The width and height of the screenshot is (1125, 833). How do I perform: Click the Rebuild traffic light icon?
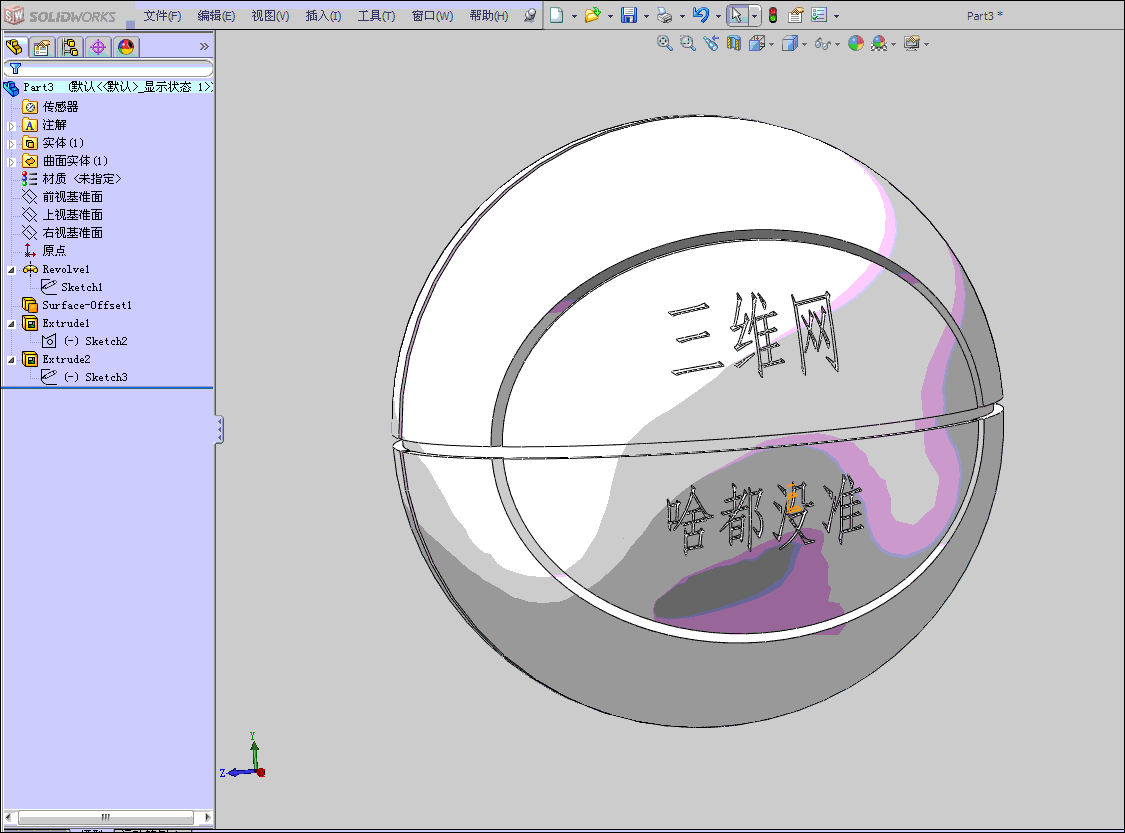click(x=773, y=15)
